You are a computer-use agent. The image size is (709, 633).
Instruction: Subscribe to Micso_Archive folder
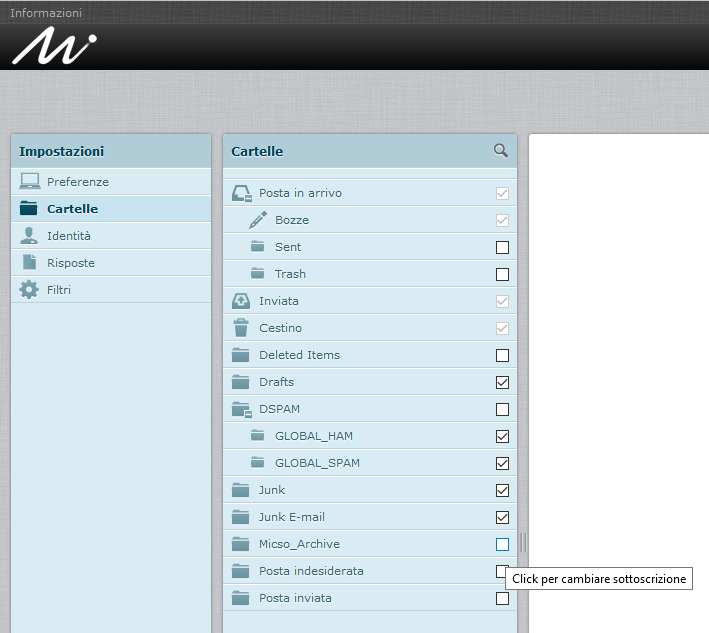point(502,544)
